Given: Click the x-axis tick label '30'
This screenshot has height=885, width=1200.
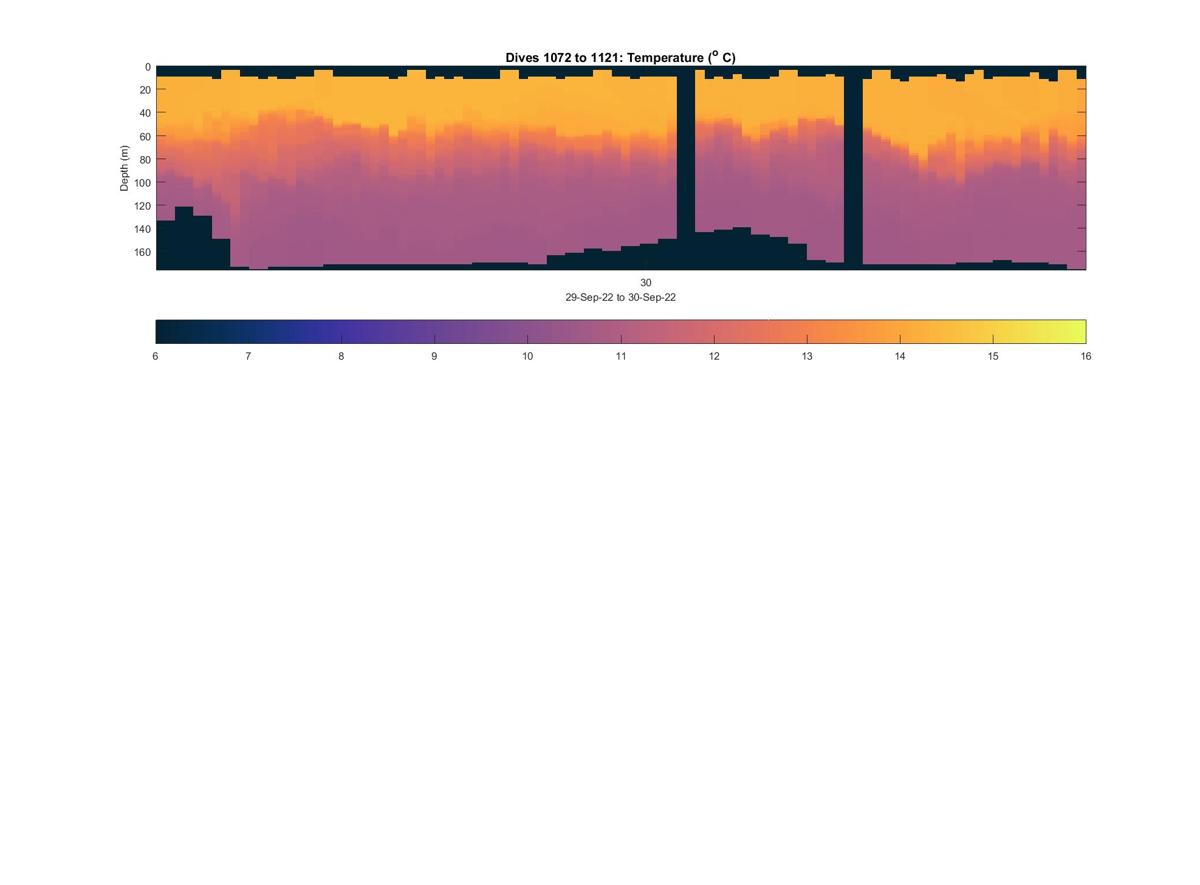Looking at the screenshot, I should [646, 283].
